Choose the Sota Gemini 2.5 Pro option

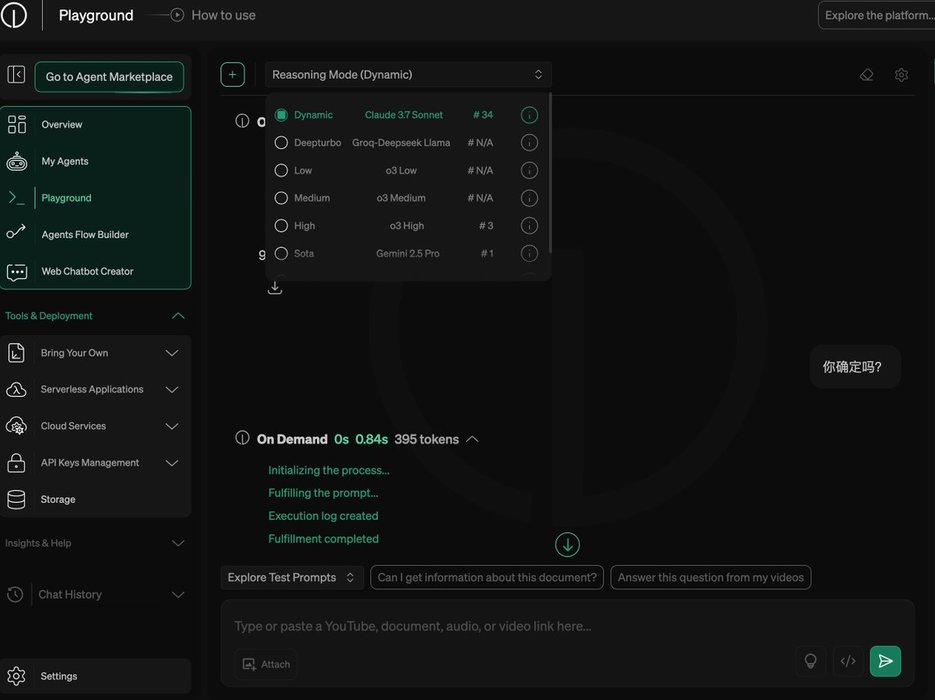coord(281,254)
